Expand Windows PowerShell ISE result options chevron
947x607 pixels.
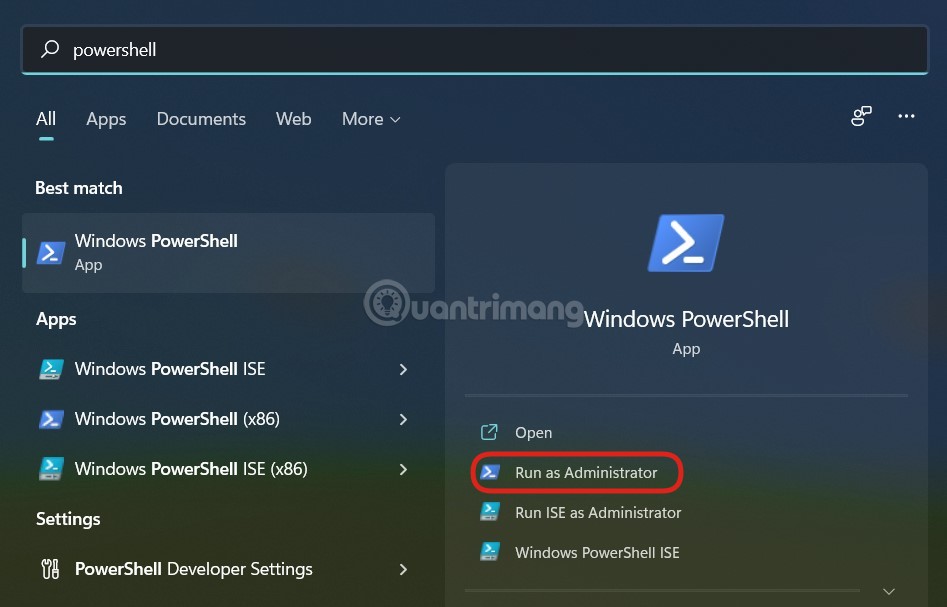[403, 369]
